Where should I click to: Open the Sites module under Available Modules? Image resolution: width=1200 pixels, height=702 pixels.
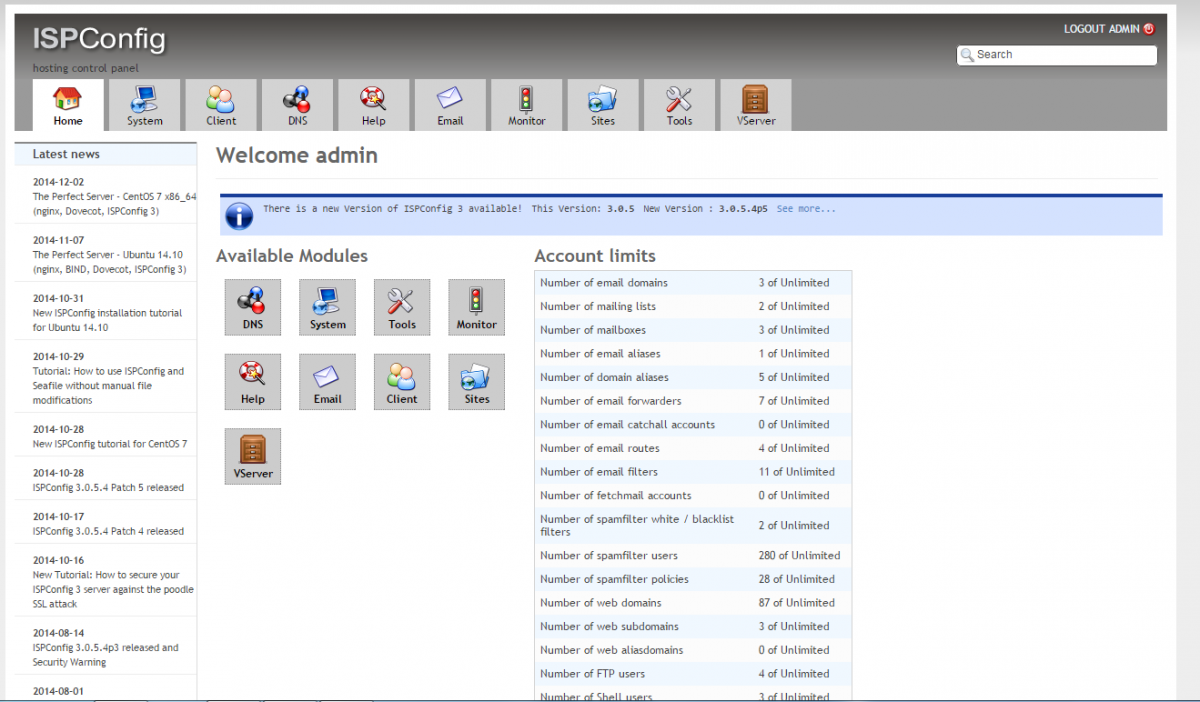[477, 382]
